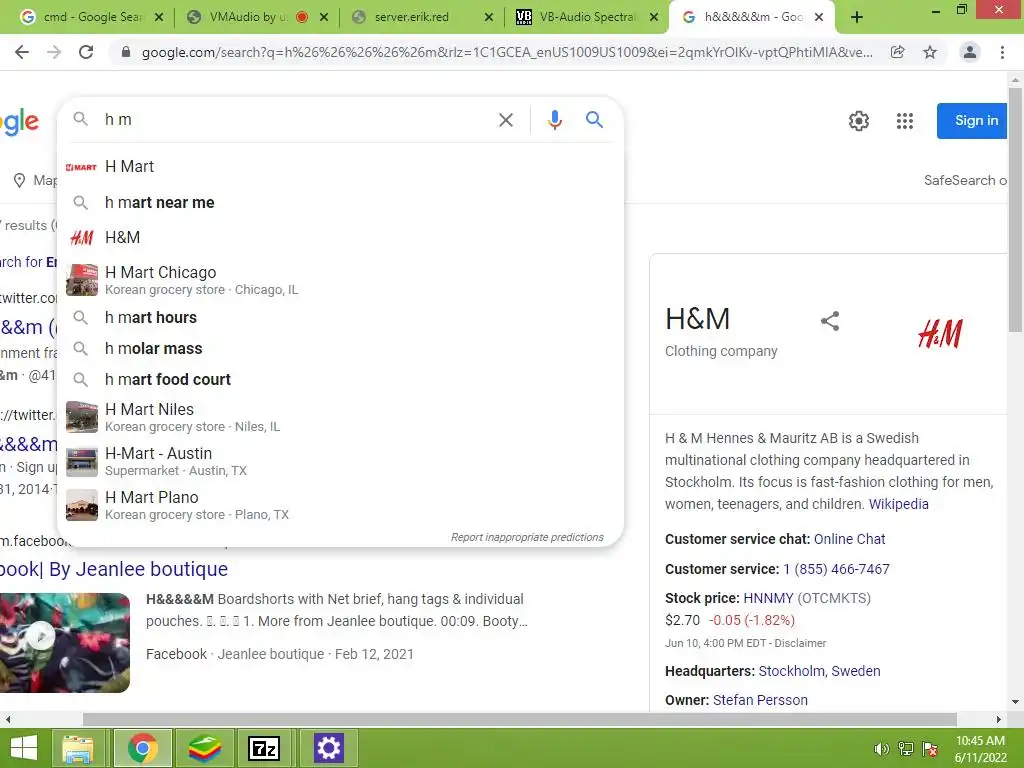Open the Disclaimer link under stock price
The width and height of the screenshot is (1024, 768).
point(800,643)
